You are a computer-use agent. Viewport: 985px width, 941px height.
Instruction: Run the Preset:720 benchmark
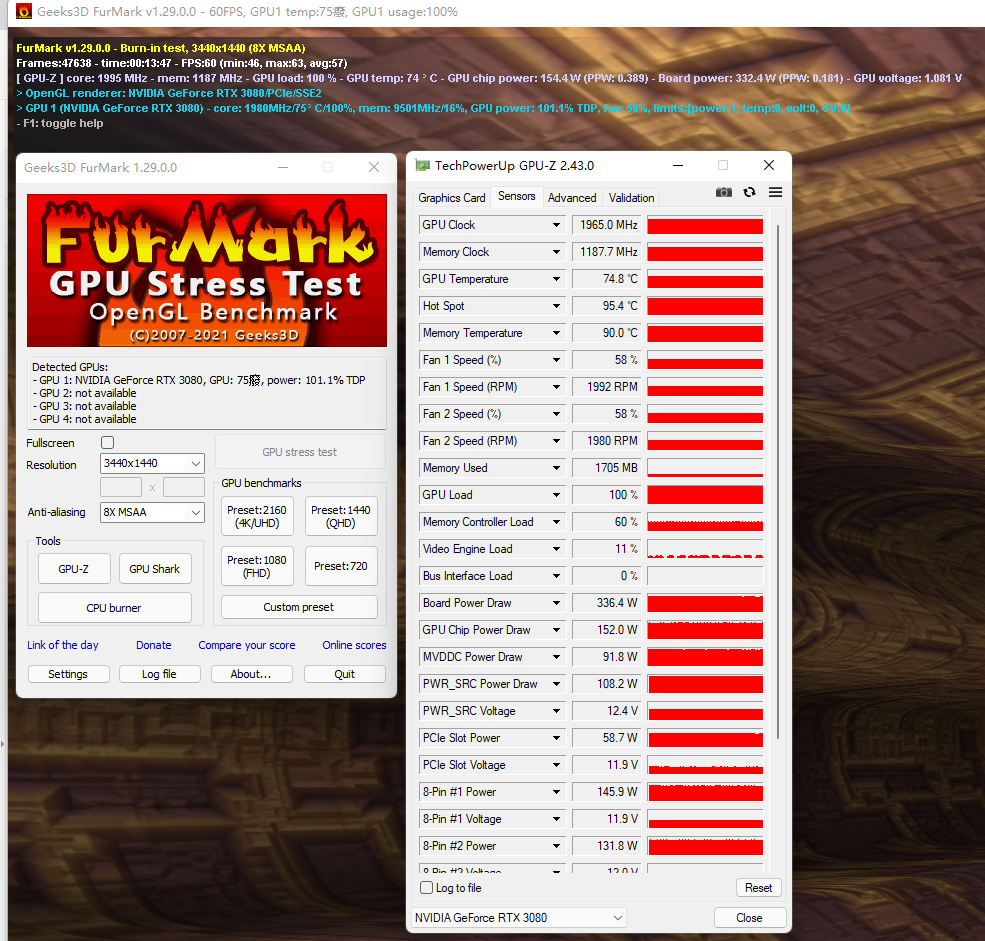coord(340,566)
